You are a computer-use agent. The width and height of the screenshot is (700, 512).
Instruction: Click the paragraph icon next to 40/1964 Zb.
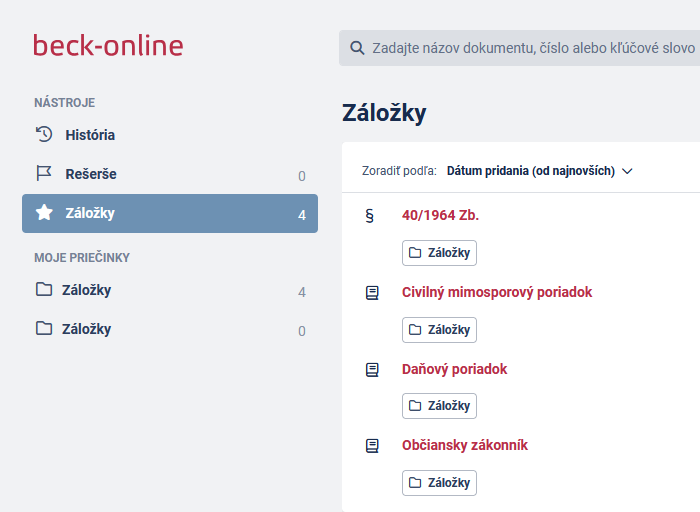[370, 216]
